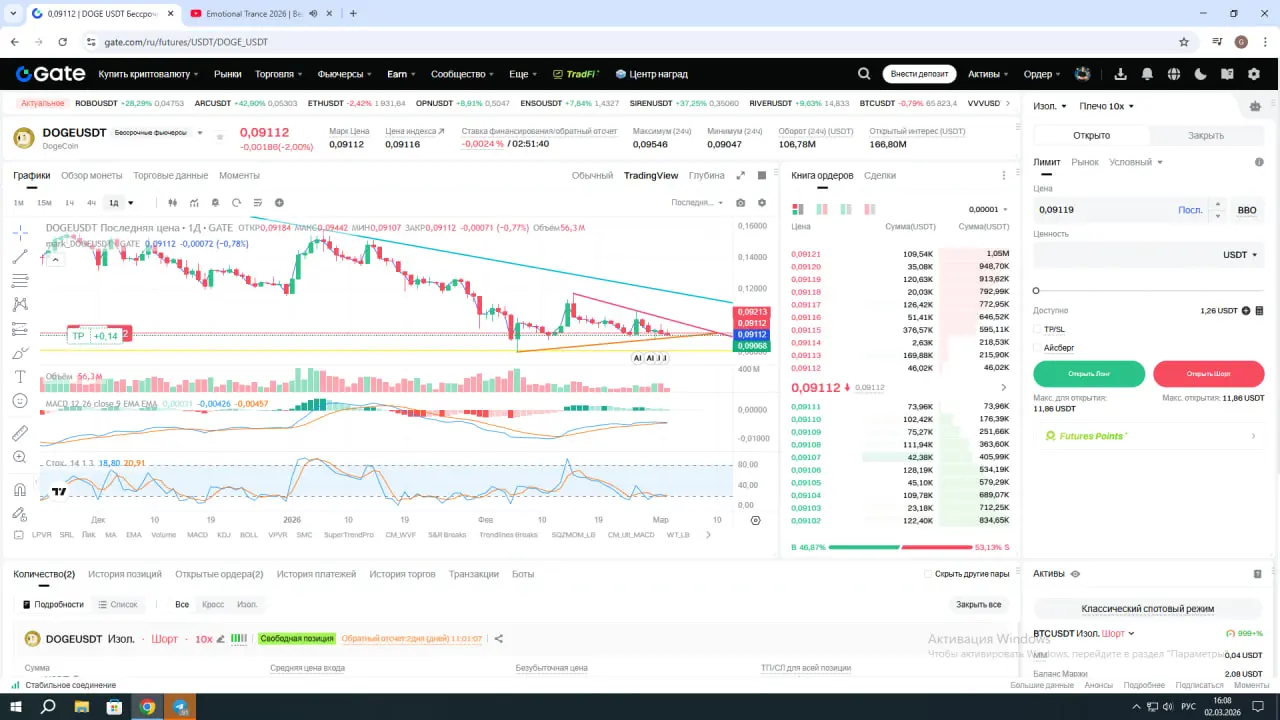This screenshot has width=1280, height=720.
Task: Click the Открыть Лонг button
Action: [x=1089, y=374]
